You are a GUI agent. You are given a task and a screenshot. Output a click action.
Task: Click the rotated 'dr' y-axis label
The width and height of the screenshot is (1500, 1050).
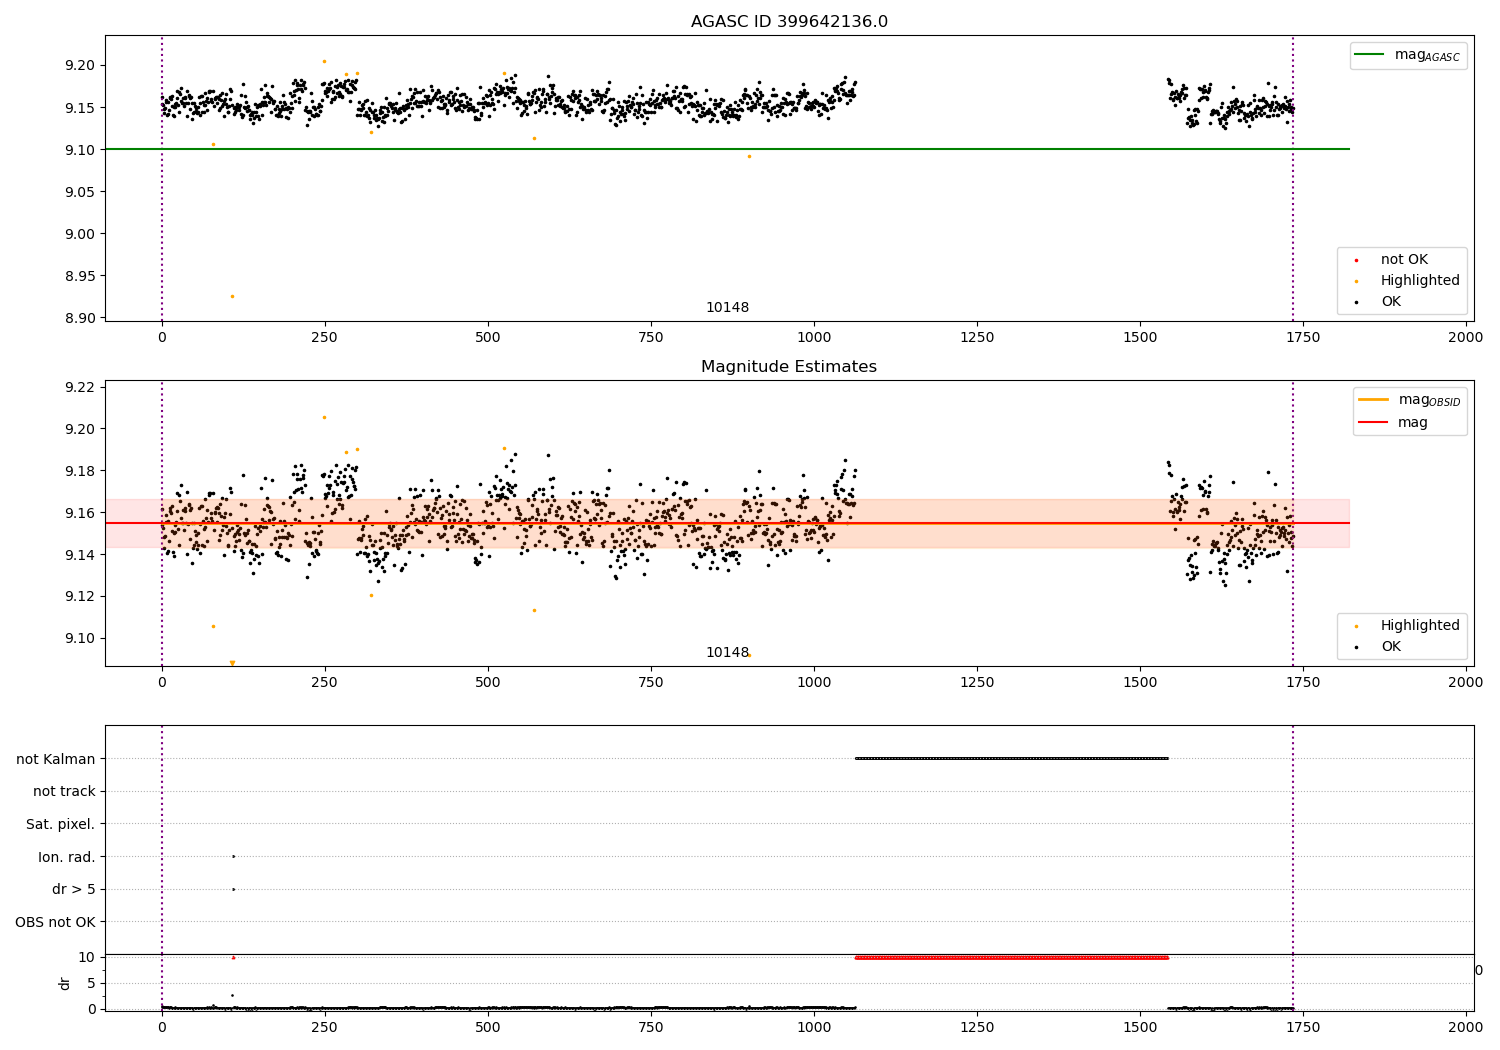pyautogui.click(x=65, y=983)
